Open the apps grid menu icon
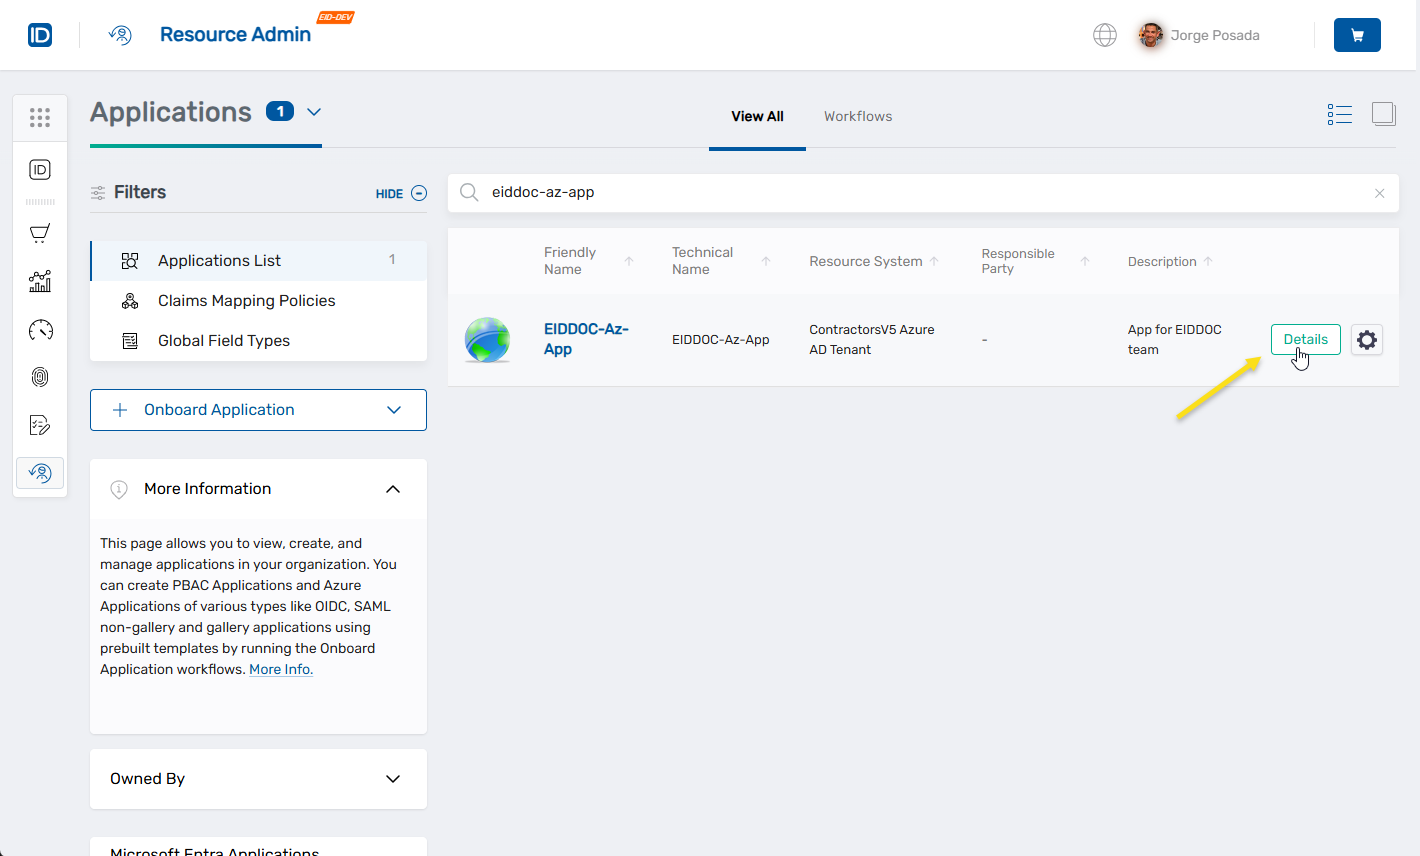This screenshot has height=856, width=1420. tap(40, 118)
